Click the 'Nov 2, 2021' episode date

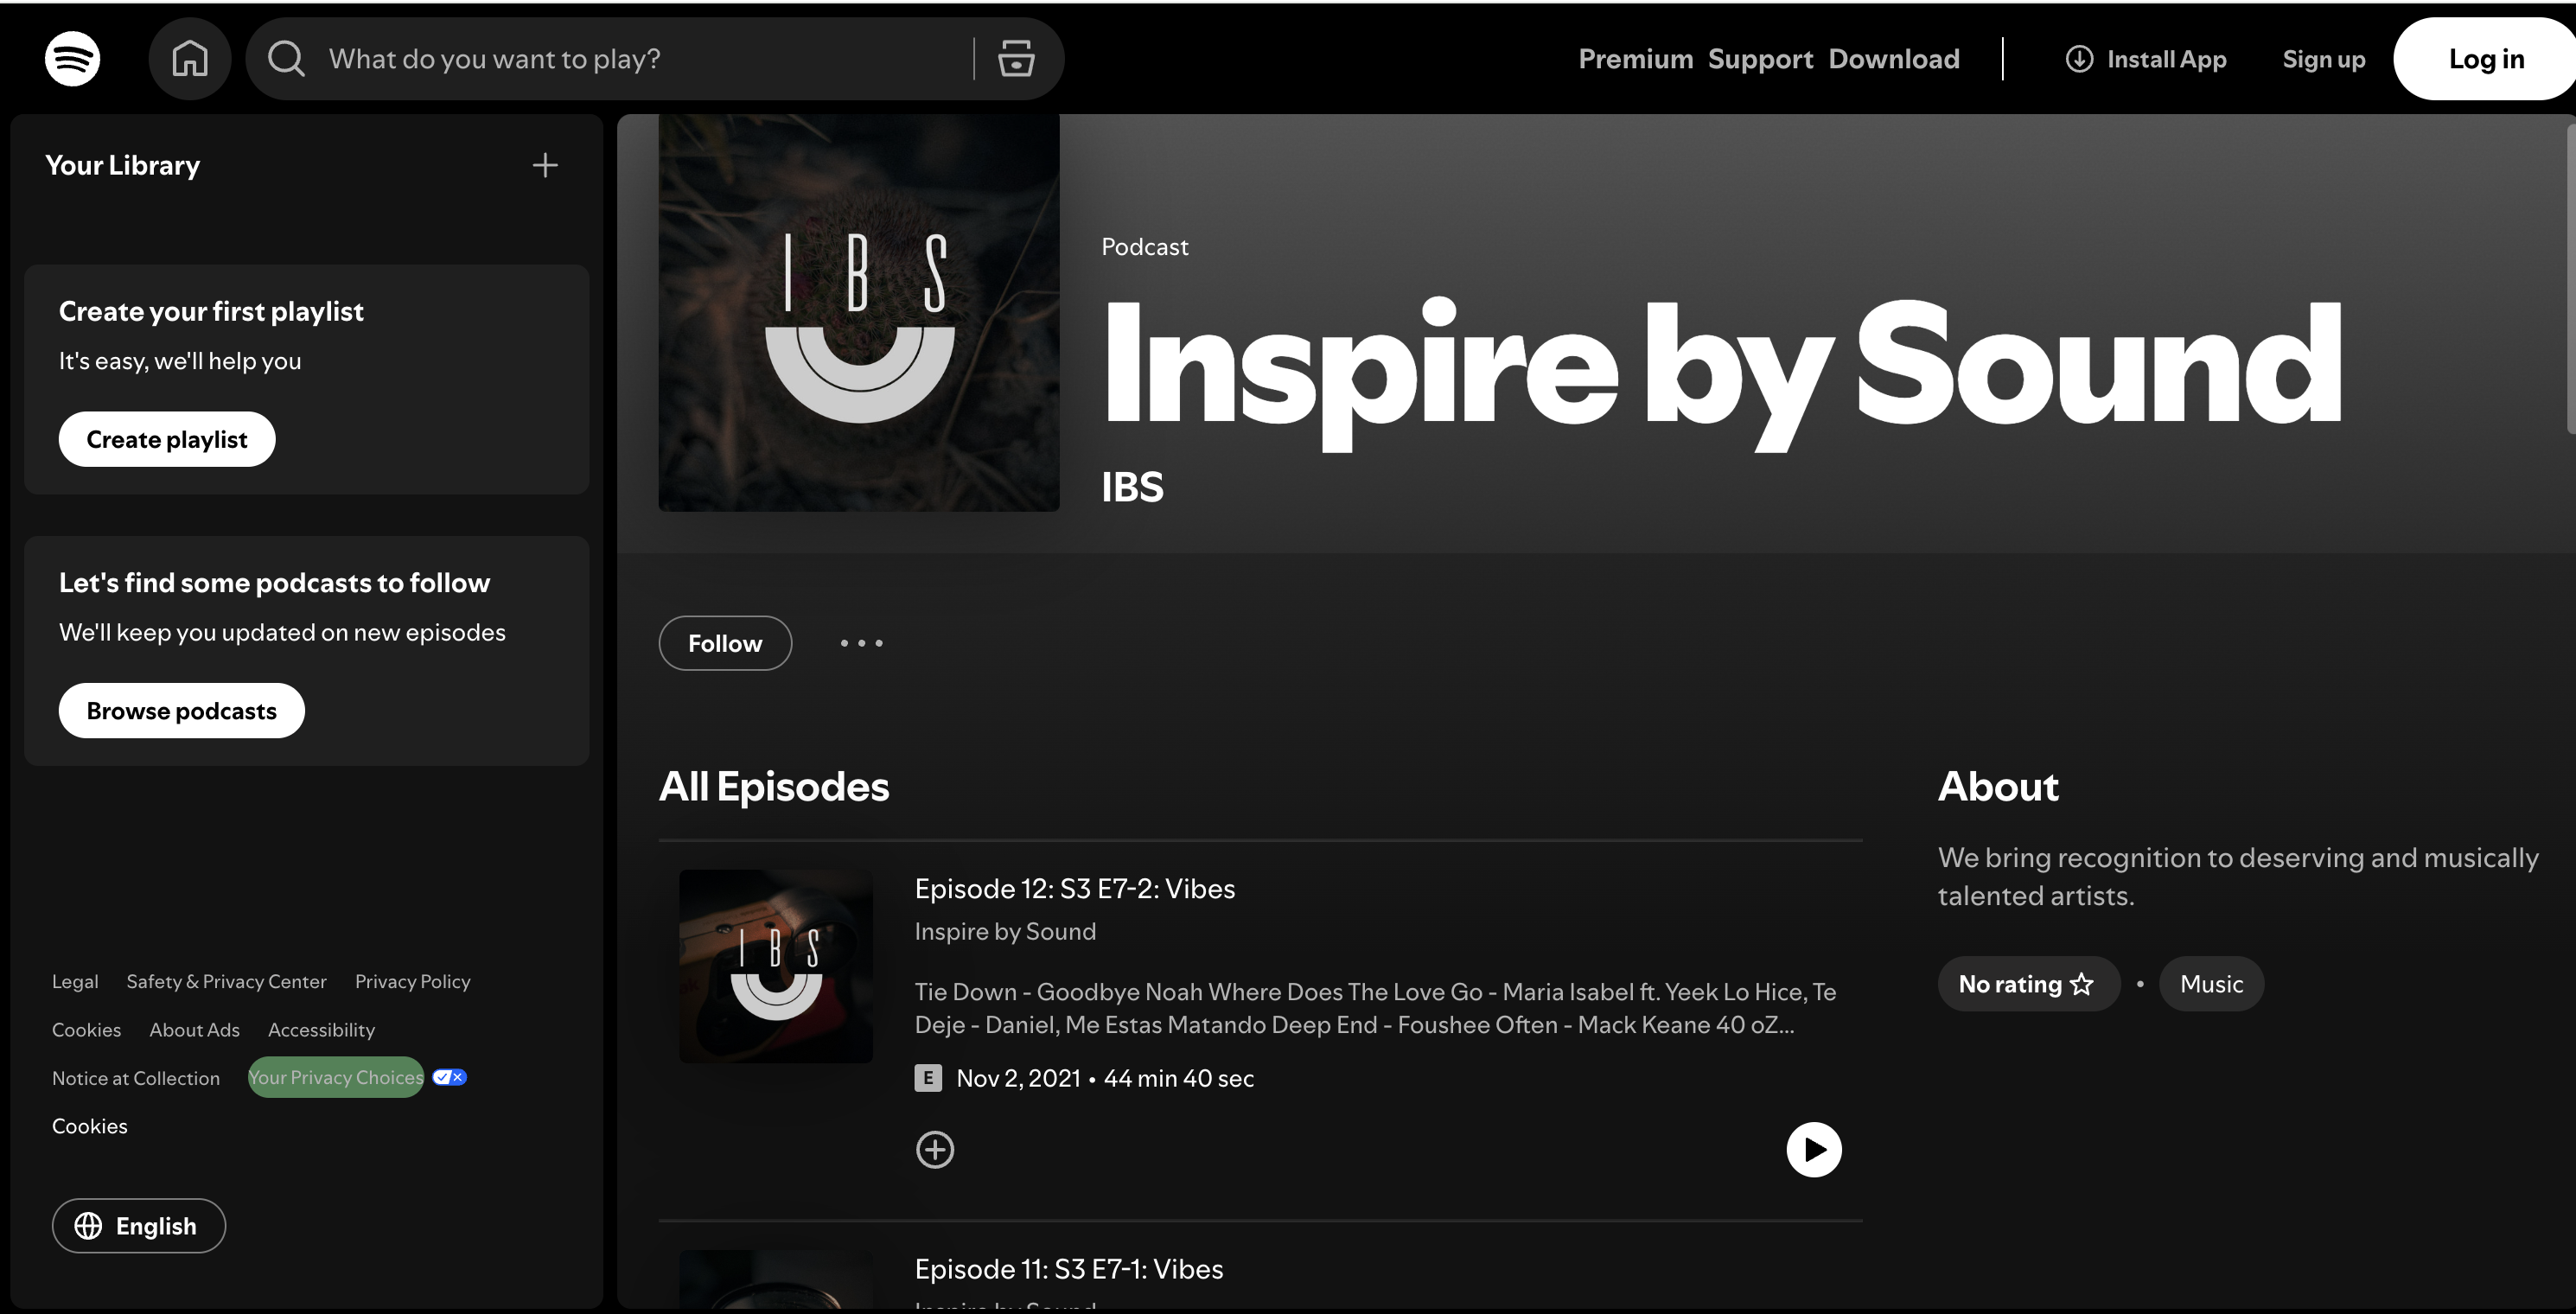[x=1018, y=1078]
